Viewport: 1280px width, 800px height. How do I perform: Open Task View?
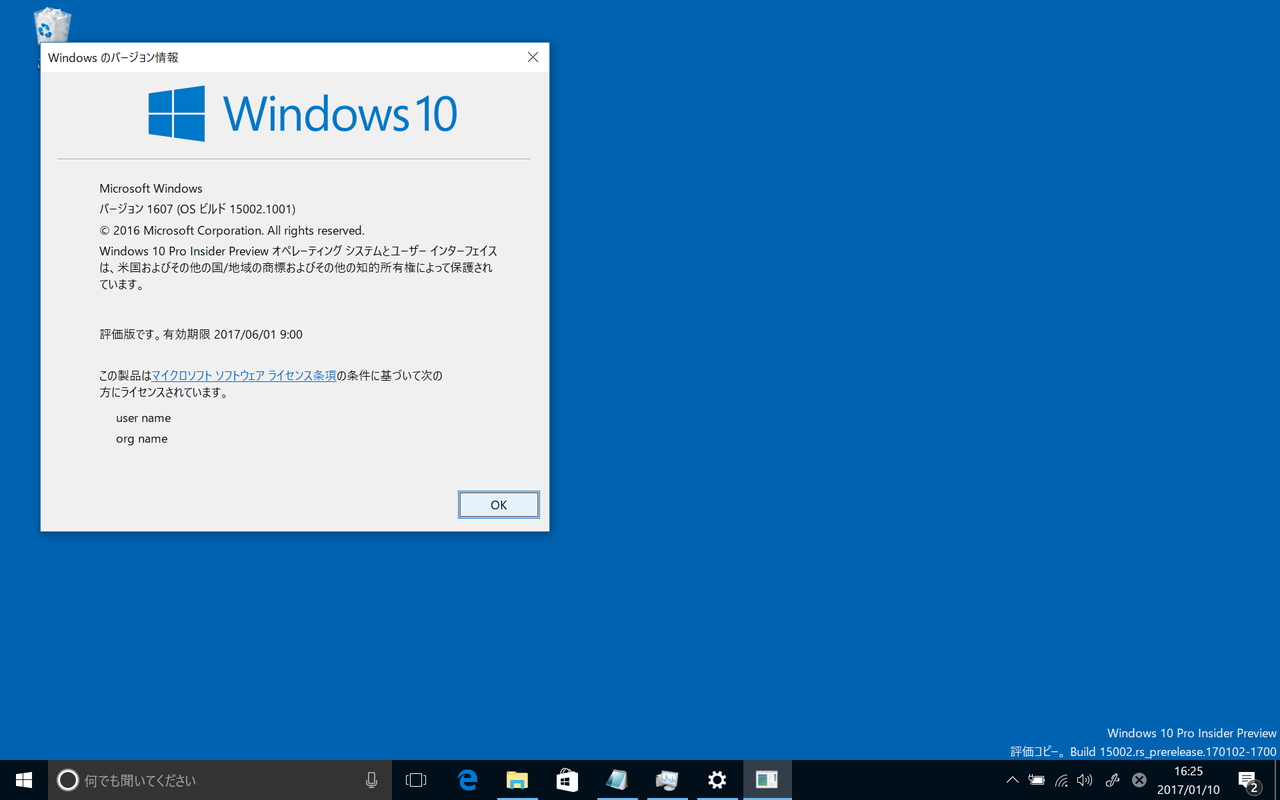coord(416,780)
